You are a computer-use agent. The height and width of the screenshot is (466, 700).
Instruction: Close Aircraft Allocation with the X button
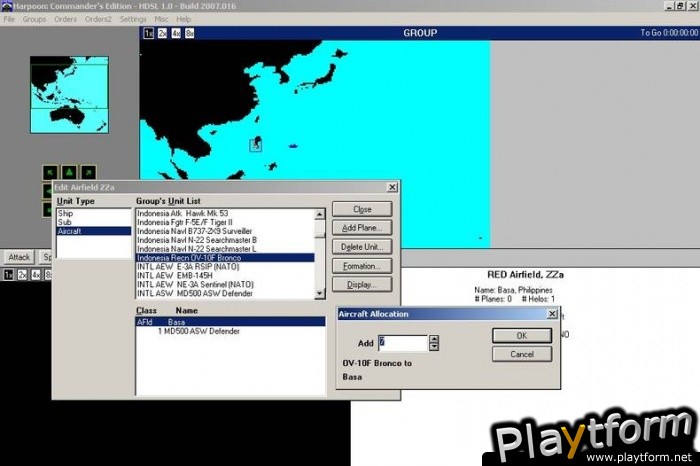pos(552,314)
